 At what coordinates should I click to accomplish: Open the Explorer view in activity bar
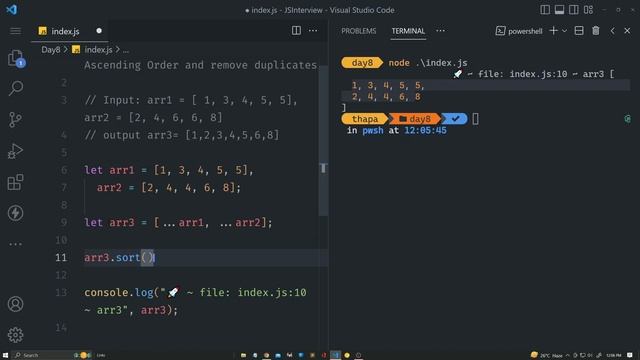[16, 58]
